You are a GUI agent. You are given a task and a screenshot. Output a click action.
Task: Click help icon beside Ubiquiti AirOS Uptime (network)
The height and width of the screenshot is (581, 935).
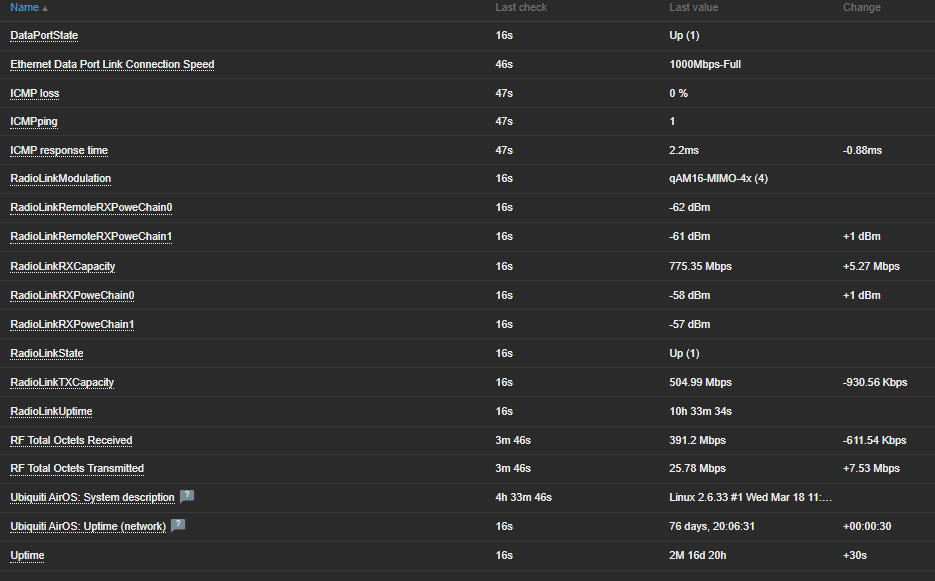pyautogui.click(x=178, y=525)
